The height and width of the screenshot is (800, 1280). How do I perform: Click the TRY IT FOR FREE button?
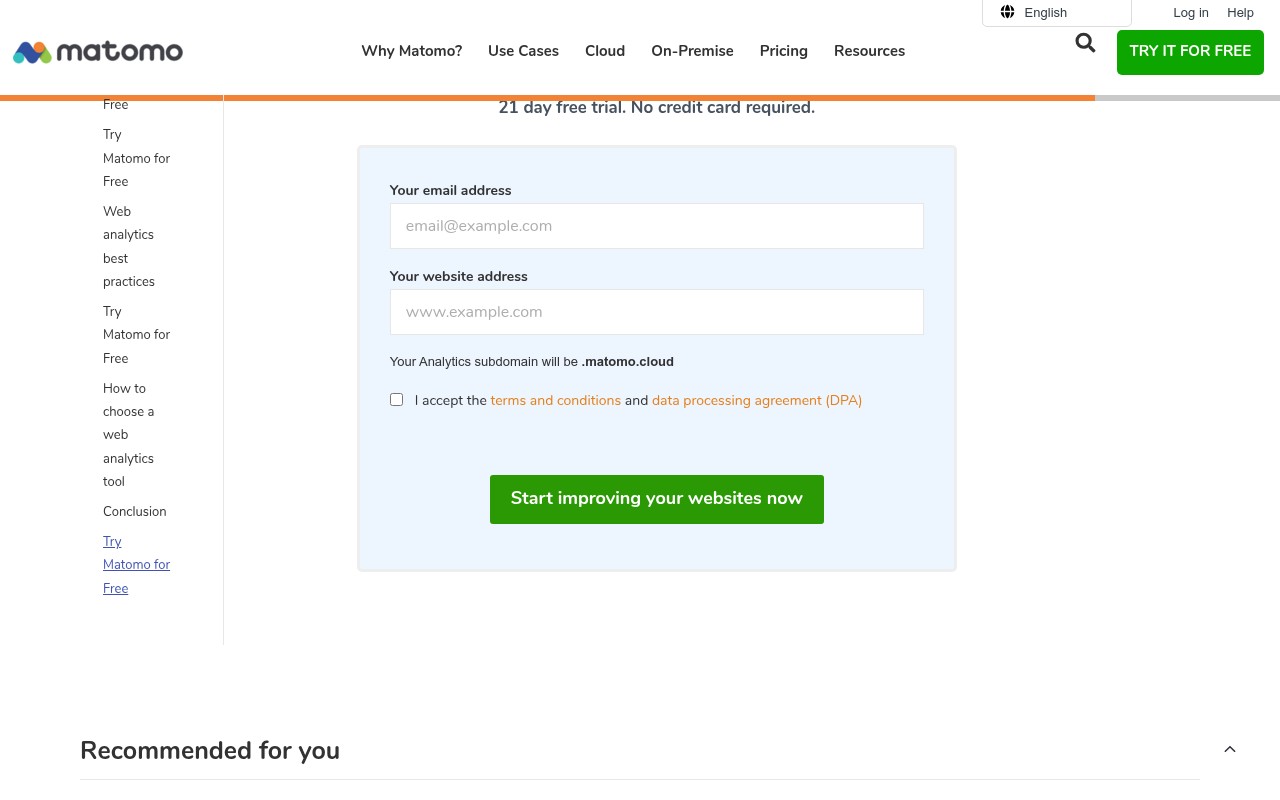1190,52
